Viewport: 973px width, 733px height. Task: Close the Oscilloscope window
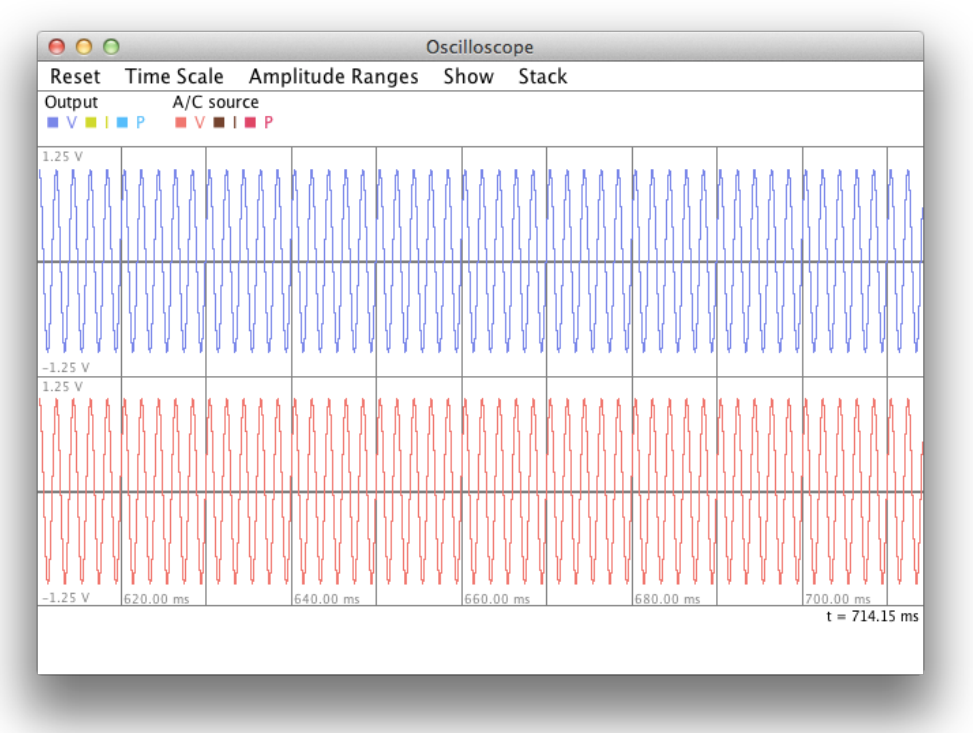click(56, 47)
